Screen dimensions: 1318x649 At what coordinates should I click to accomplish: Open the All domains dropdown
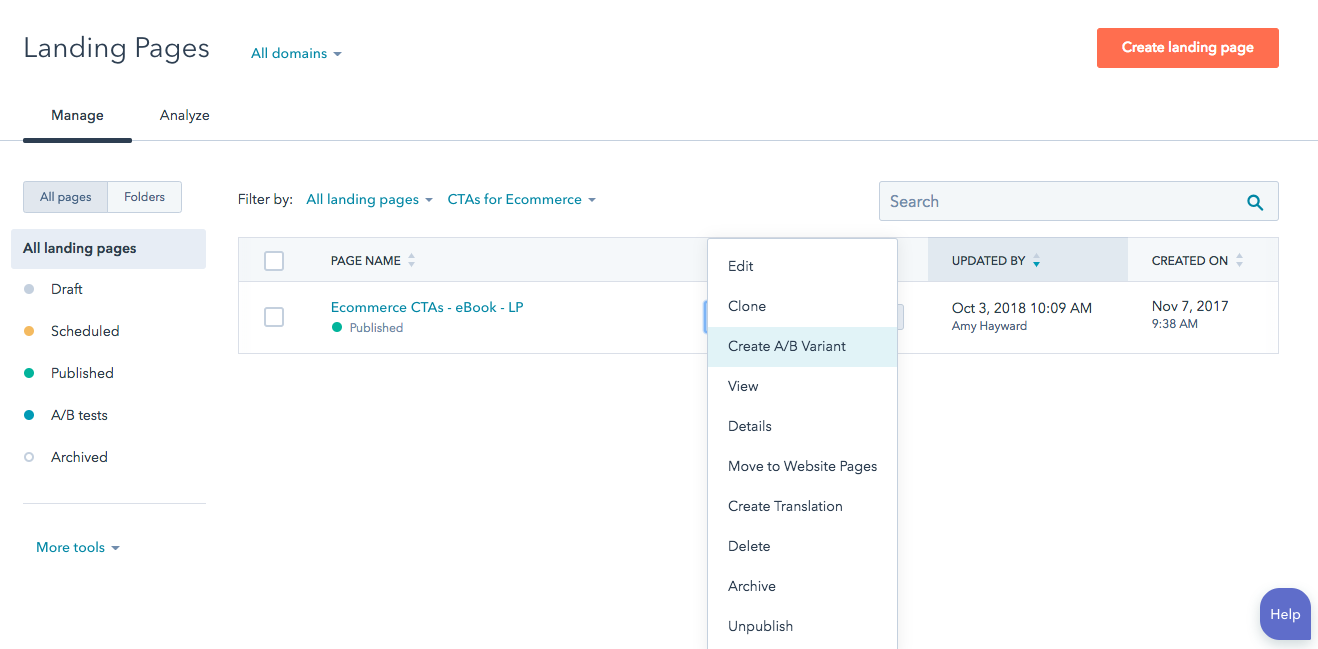[x=296, y=53]
